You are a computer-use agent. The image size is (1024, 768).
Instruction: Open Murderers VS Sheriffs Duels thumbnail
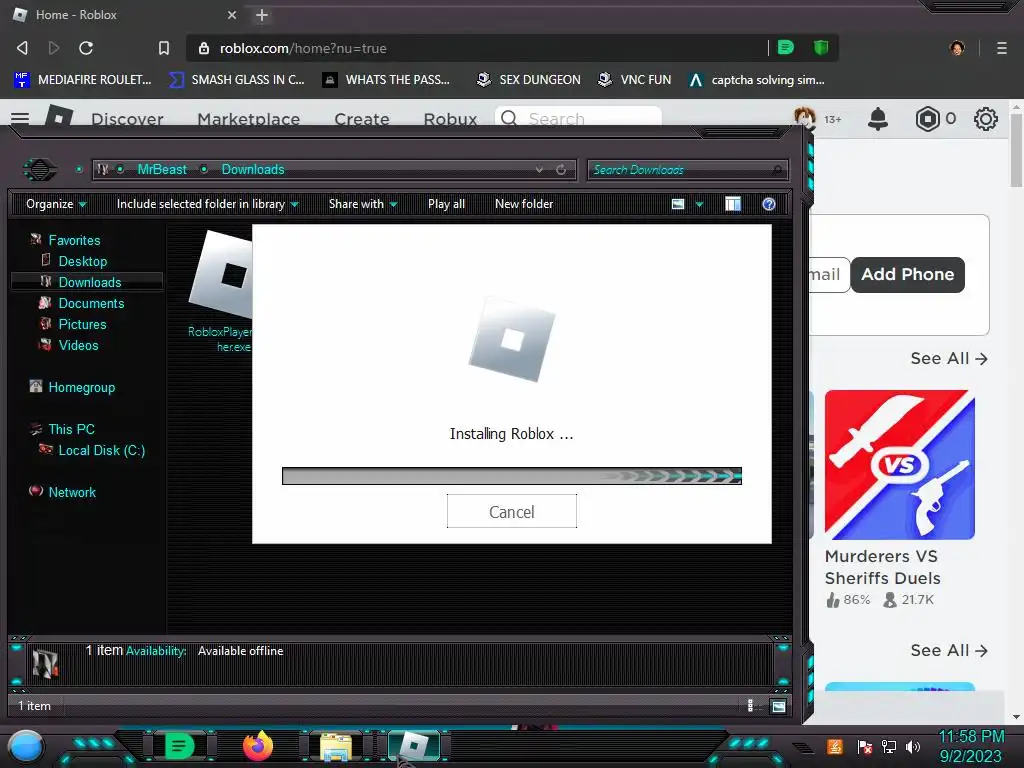900,465
